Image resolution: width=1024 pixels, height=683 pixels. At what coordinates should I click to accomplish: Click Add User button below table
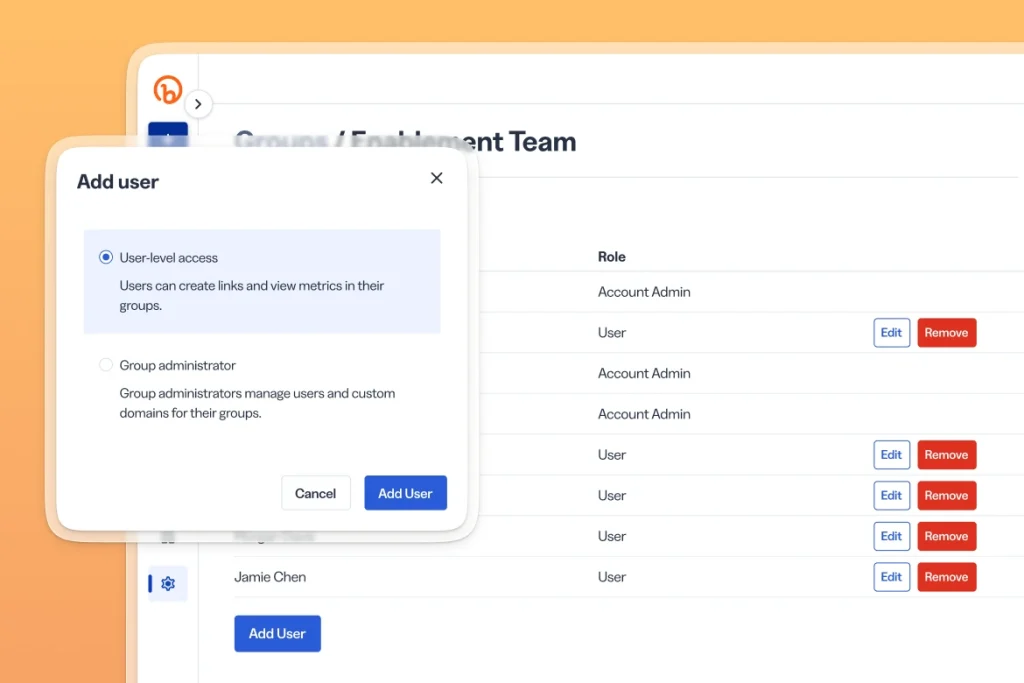[278, 633]
